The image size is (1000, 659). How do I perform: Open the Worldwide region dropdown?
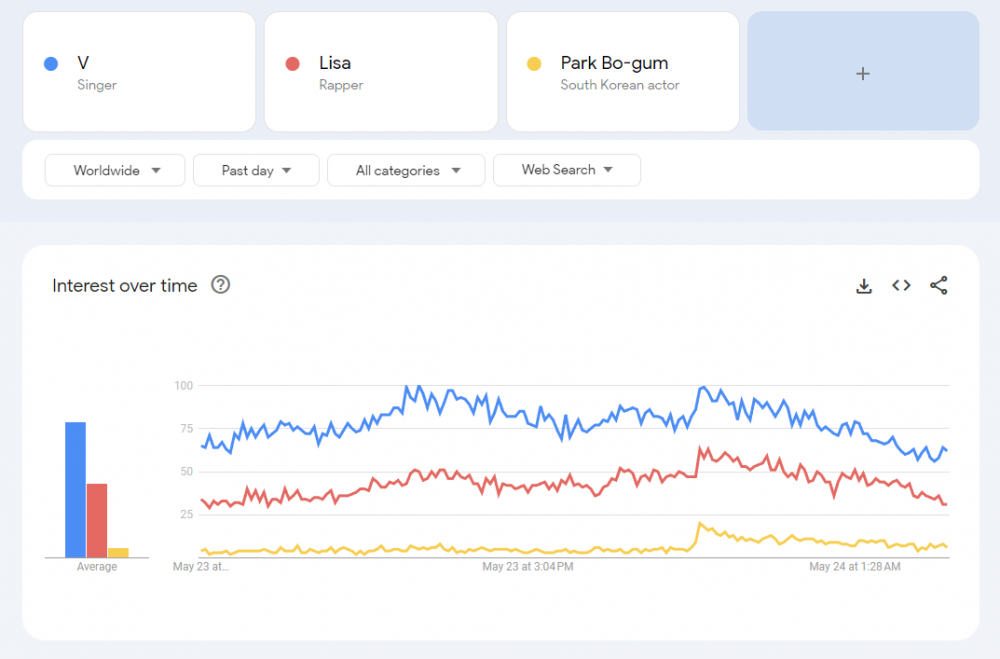[115, 170]
